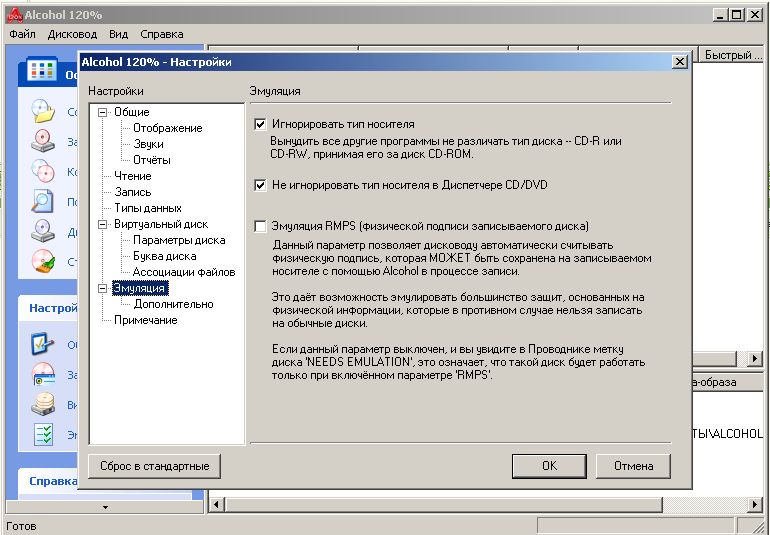Collapse the "Общие" tree node
This screenshot has height=535, width=770.
coord(102,113)
